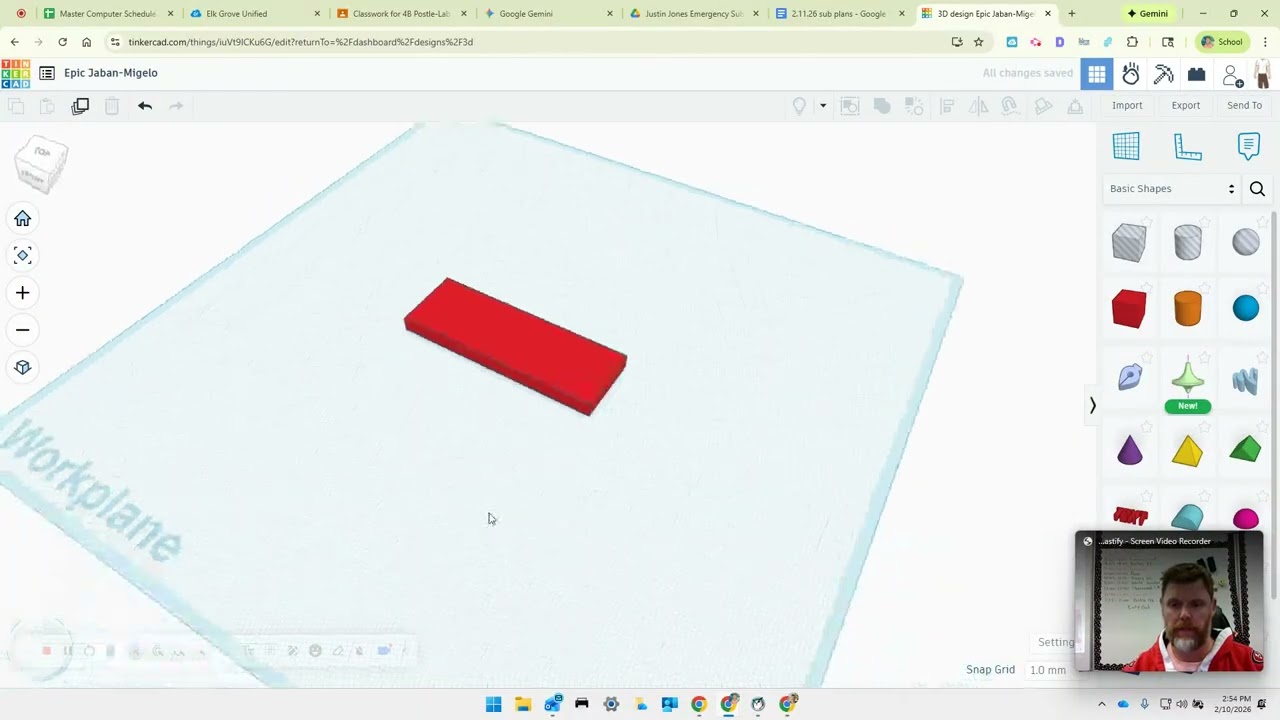The width and height of the screenshot is (1280, 720).
Task: Click the Mirror tool icon
Action: pos(979,106)
